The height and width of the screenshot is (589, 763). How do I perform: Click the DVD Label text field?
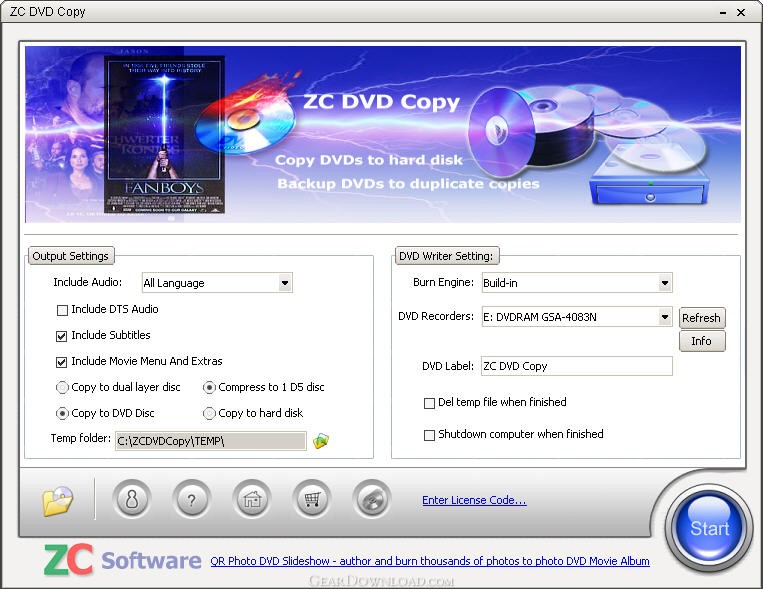(577, 366)
